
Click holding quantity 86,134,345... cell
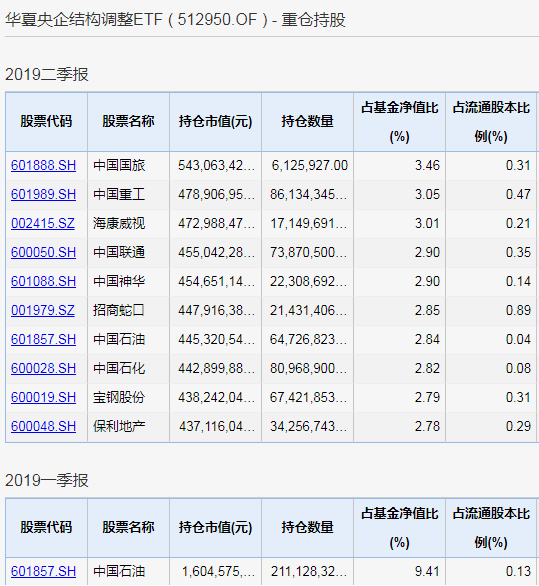(x=308, y=194)
